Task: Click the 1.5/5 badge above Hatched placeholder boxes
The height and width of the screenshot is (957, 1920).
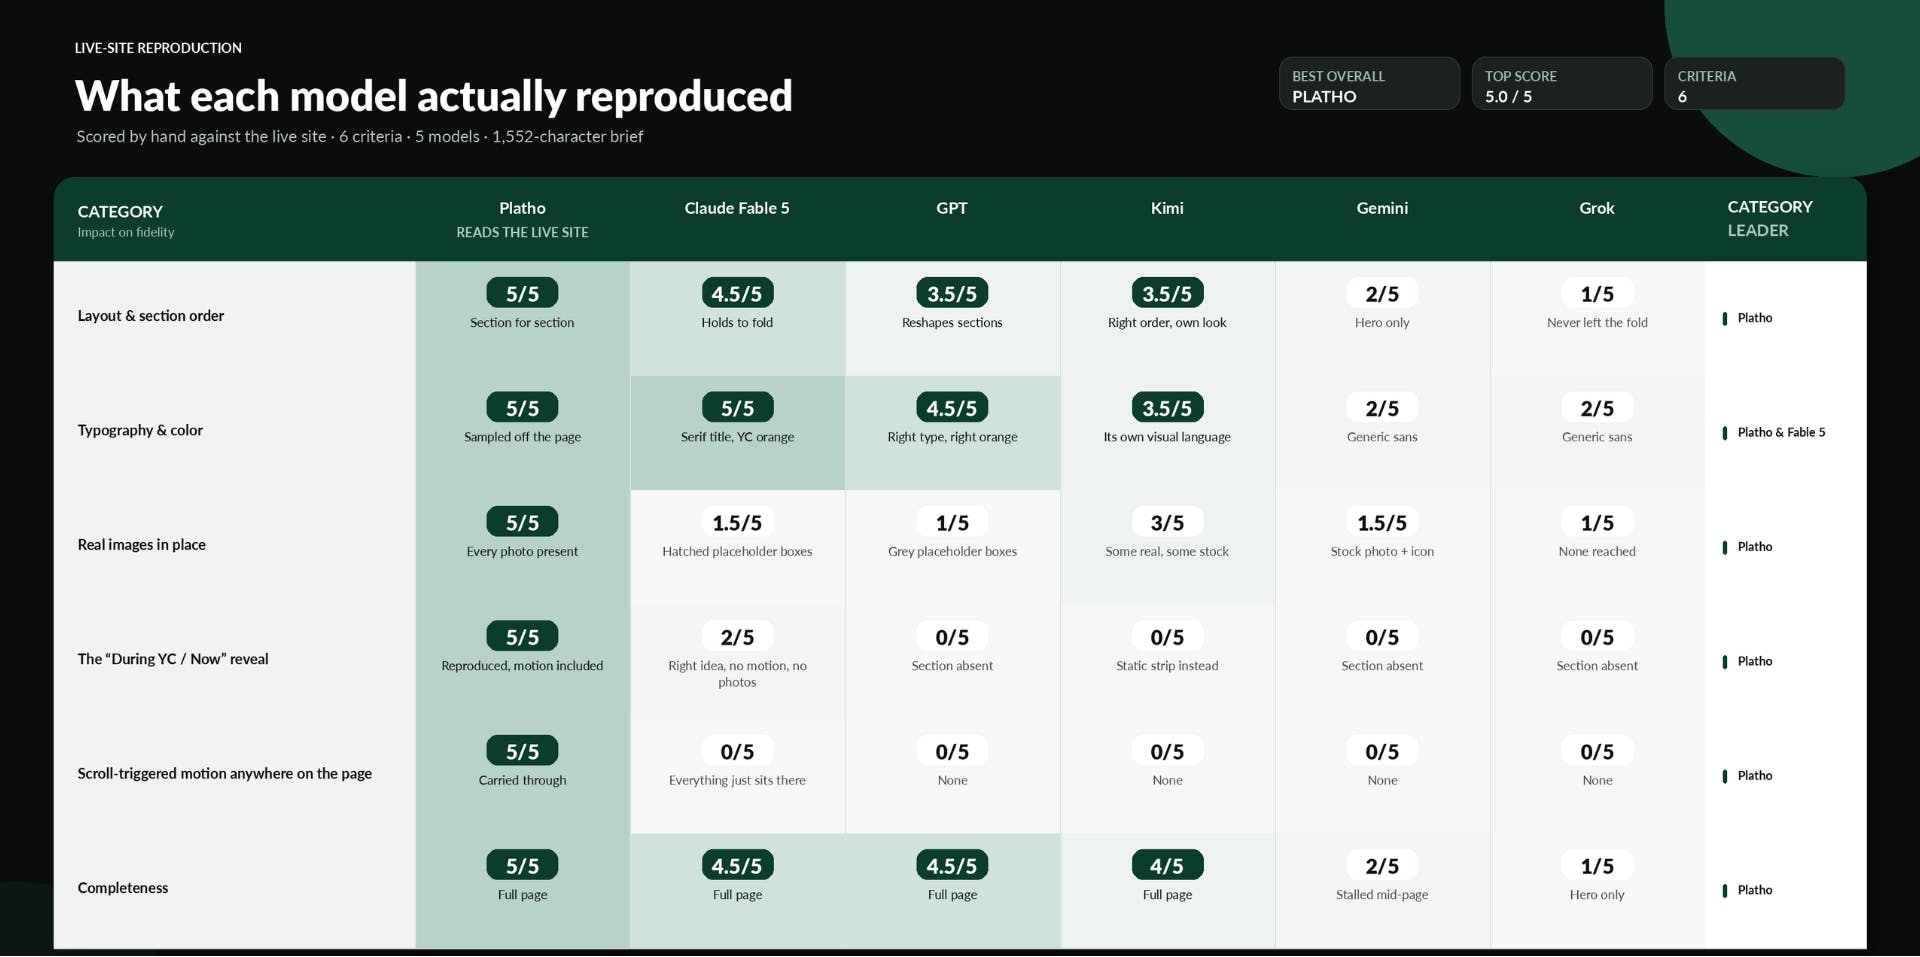Action: pos(737,522)
